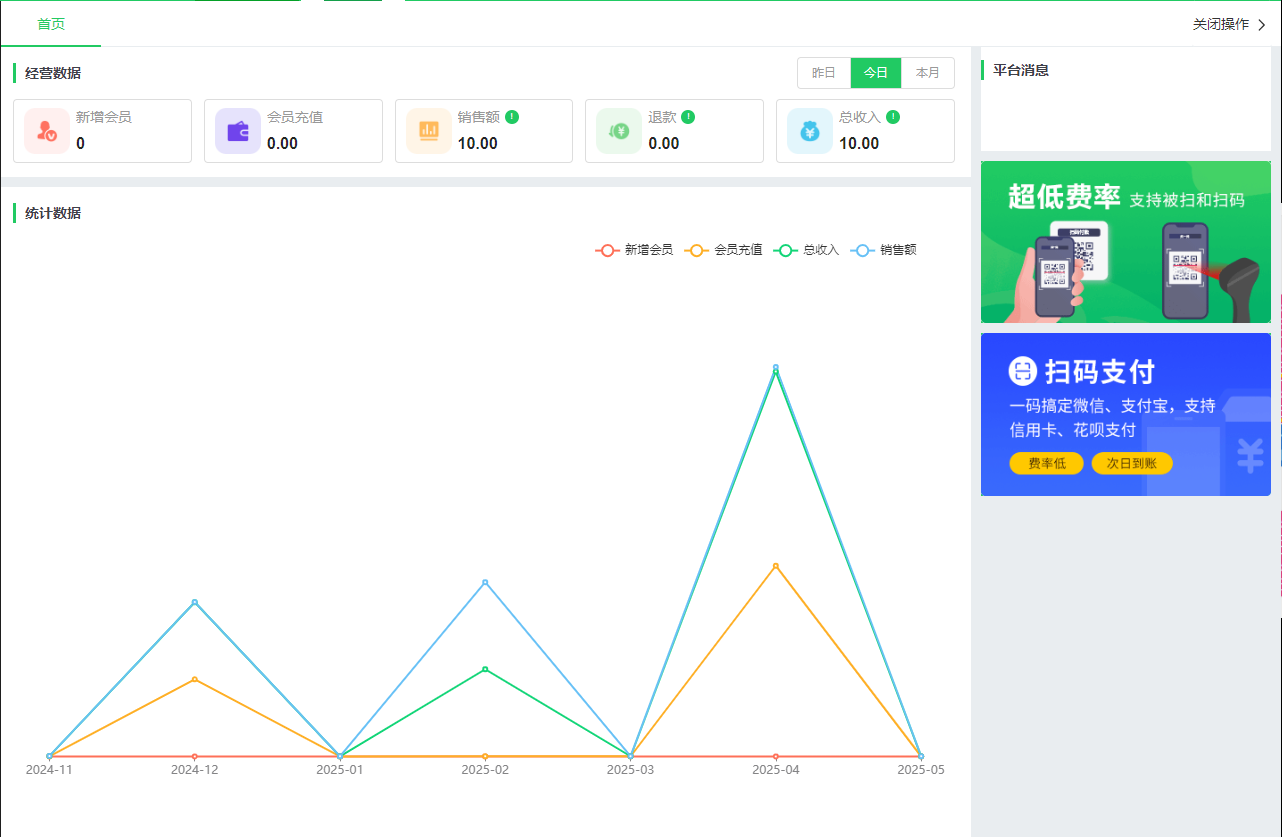Click the 平台消息 panel heading
Image resolution: width=1282 pixels, height=837 pixels.
pos(1021,70)
